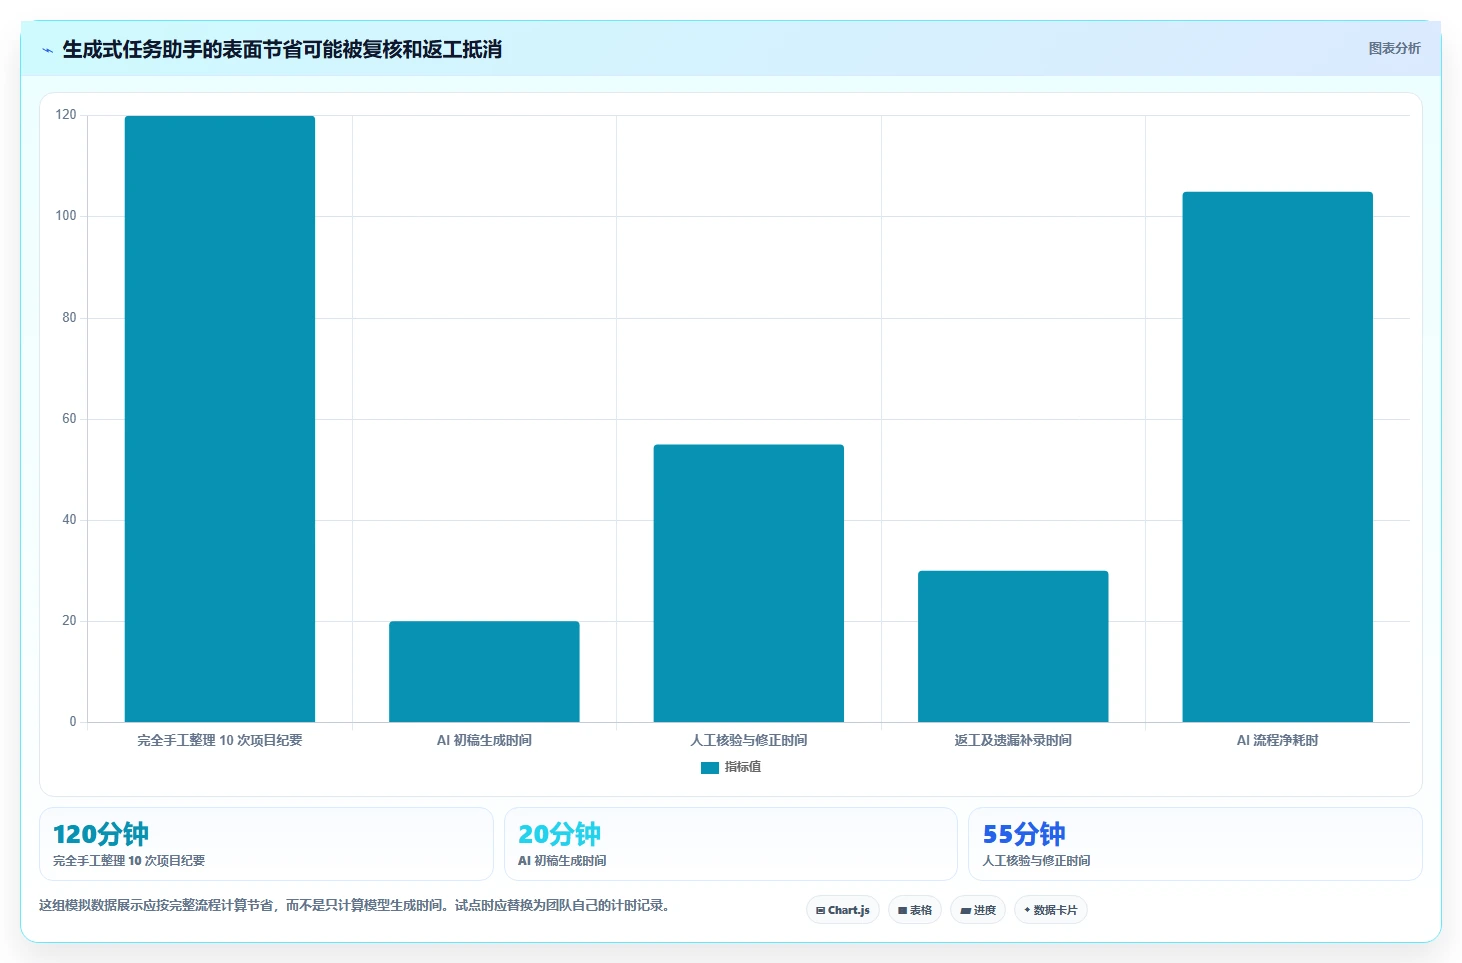Open the 55分钟 stat card value

point(1024,834)
